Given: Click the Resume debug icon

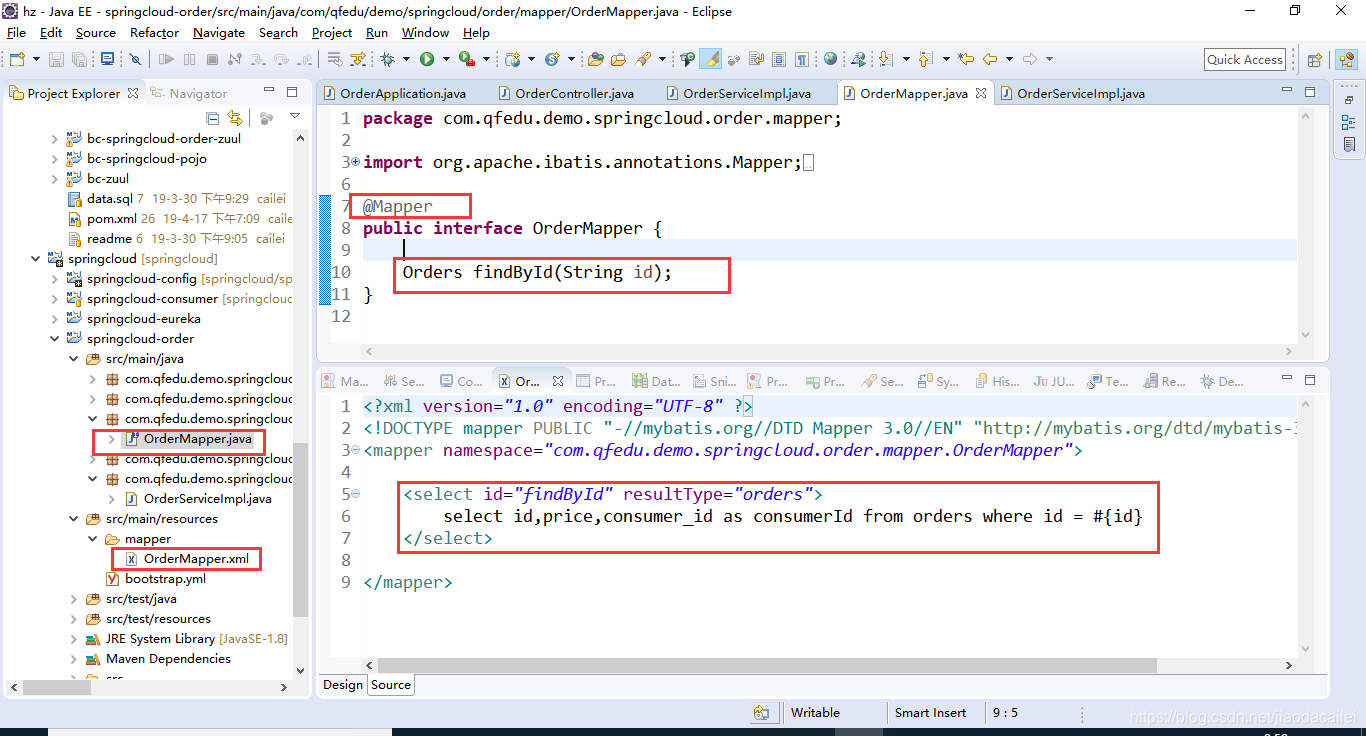Looking at the screenshot, I should click(166, 59).
